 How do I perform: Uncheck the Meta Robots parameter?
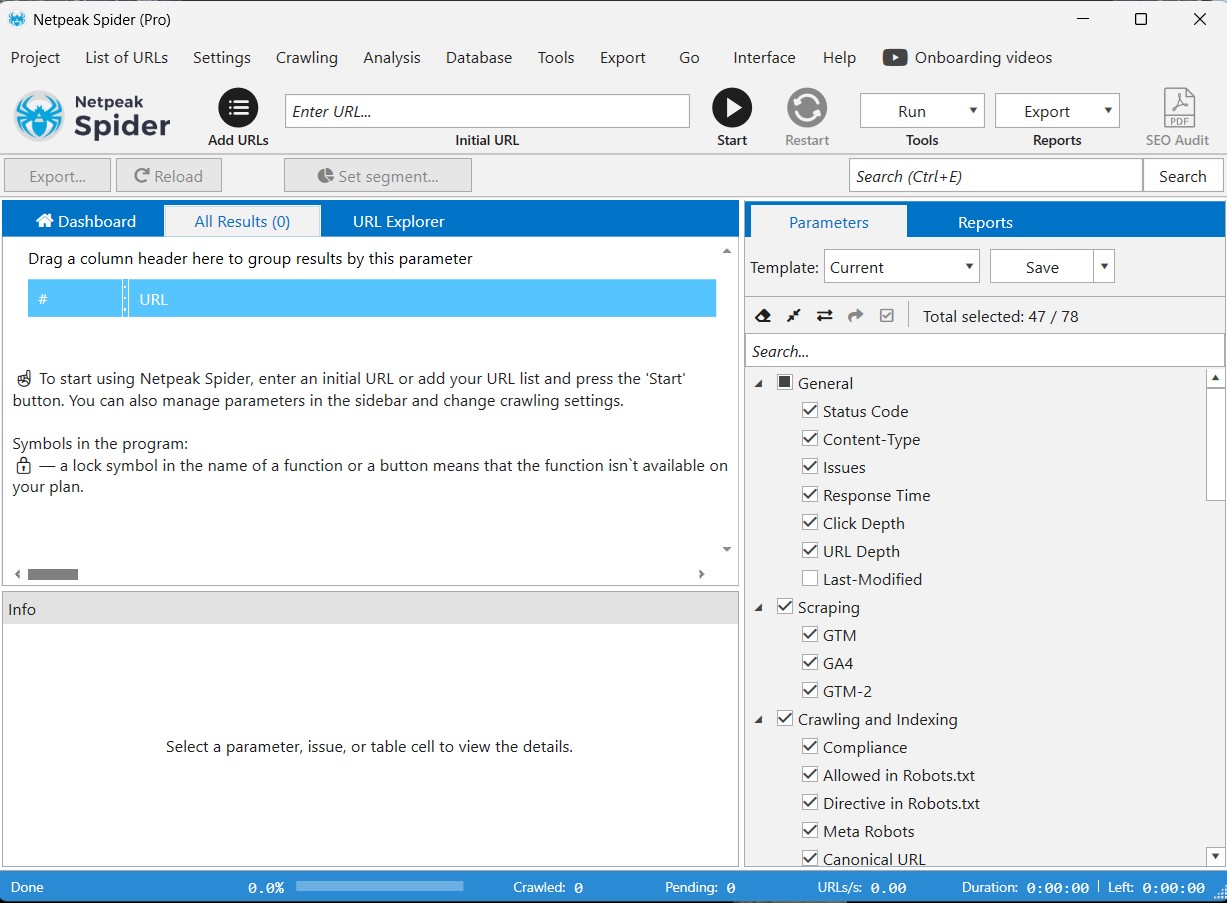(x=811, y=831)
